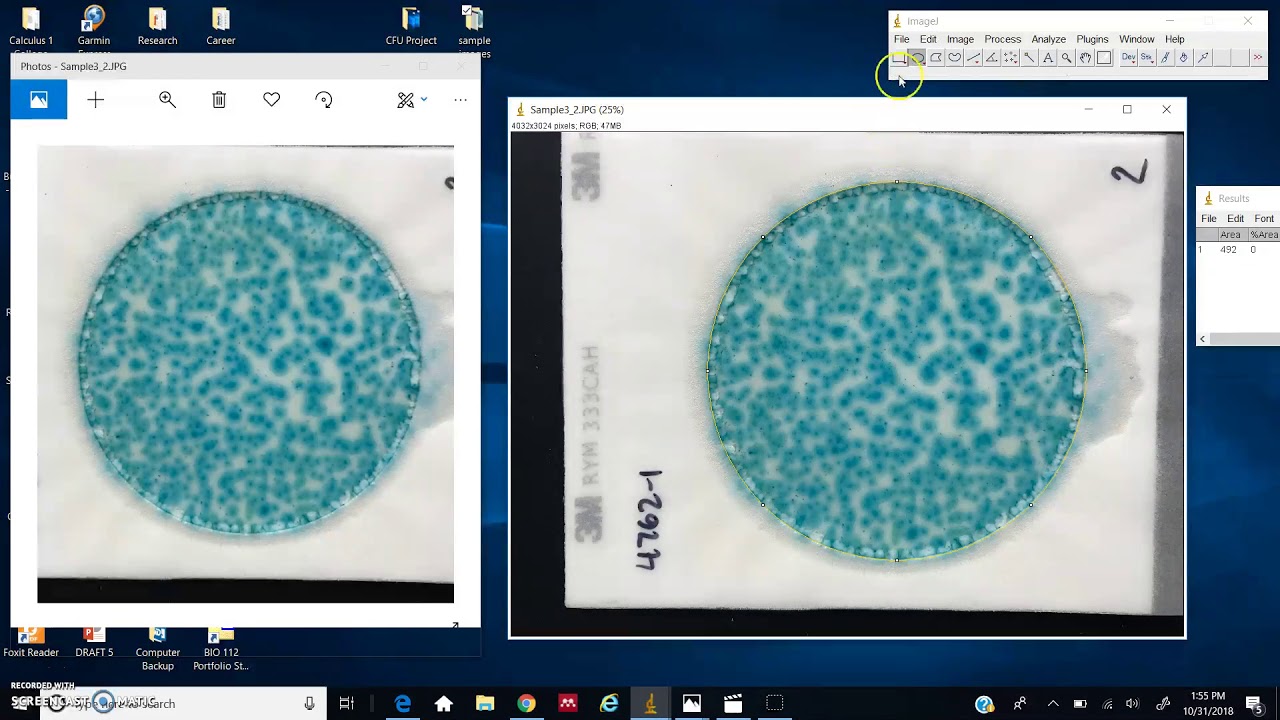
Task: Open the ImageJ Help menu
Action: [1174, 39]
